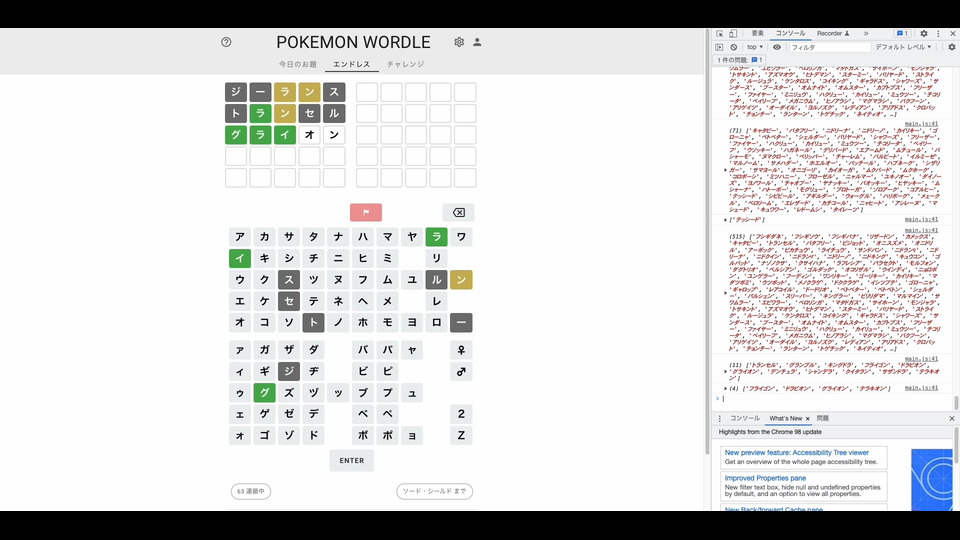Open the user profile icon
Viewport: 960px width, 540px height.
click(x=477, y=42)
